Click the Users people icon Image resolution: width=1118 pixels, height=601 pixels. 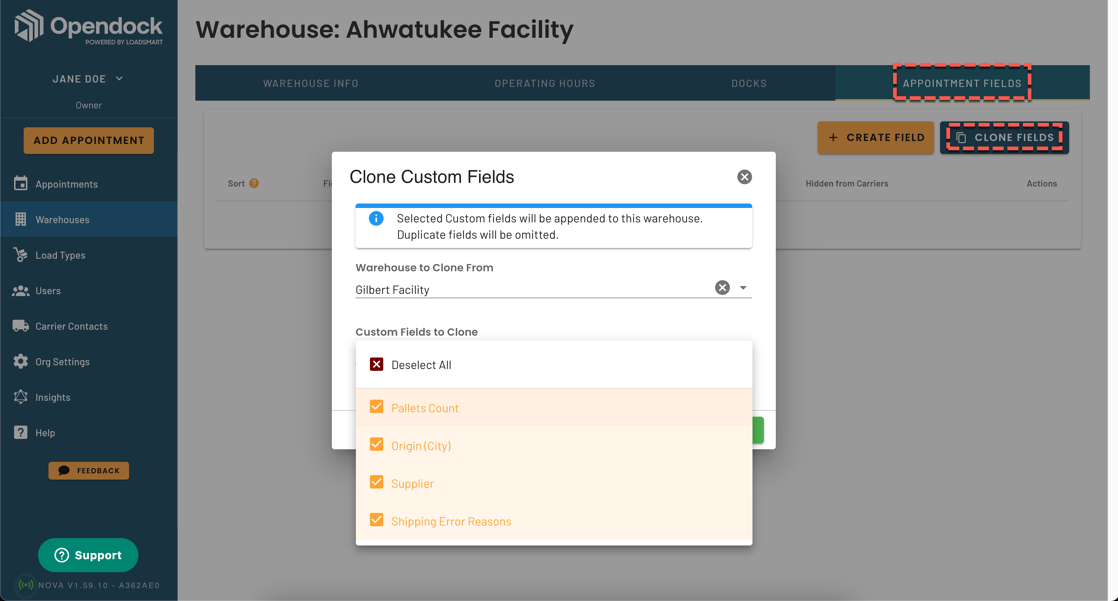tap(21, 290)
